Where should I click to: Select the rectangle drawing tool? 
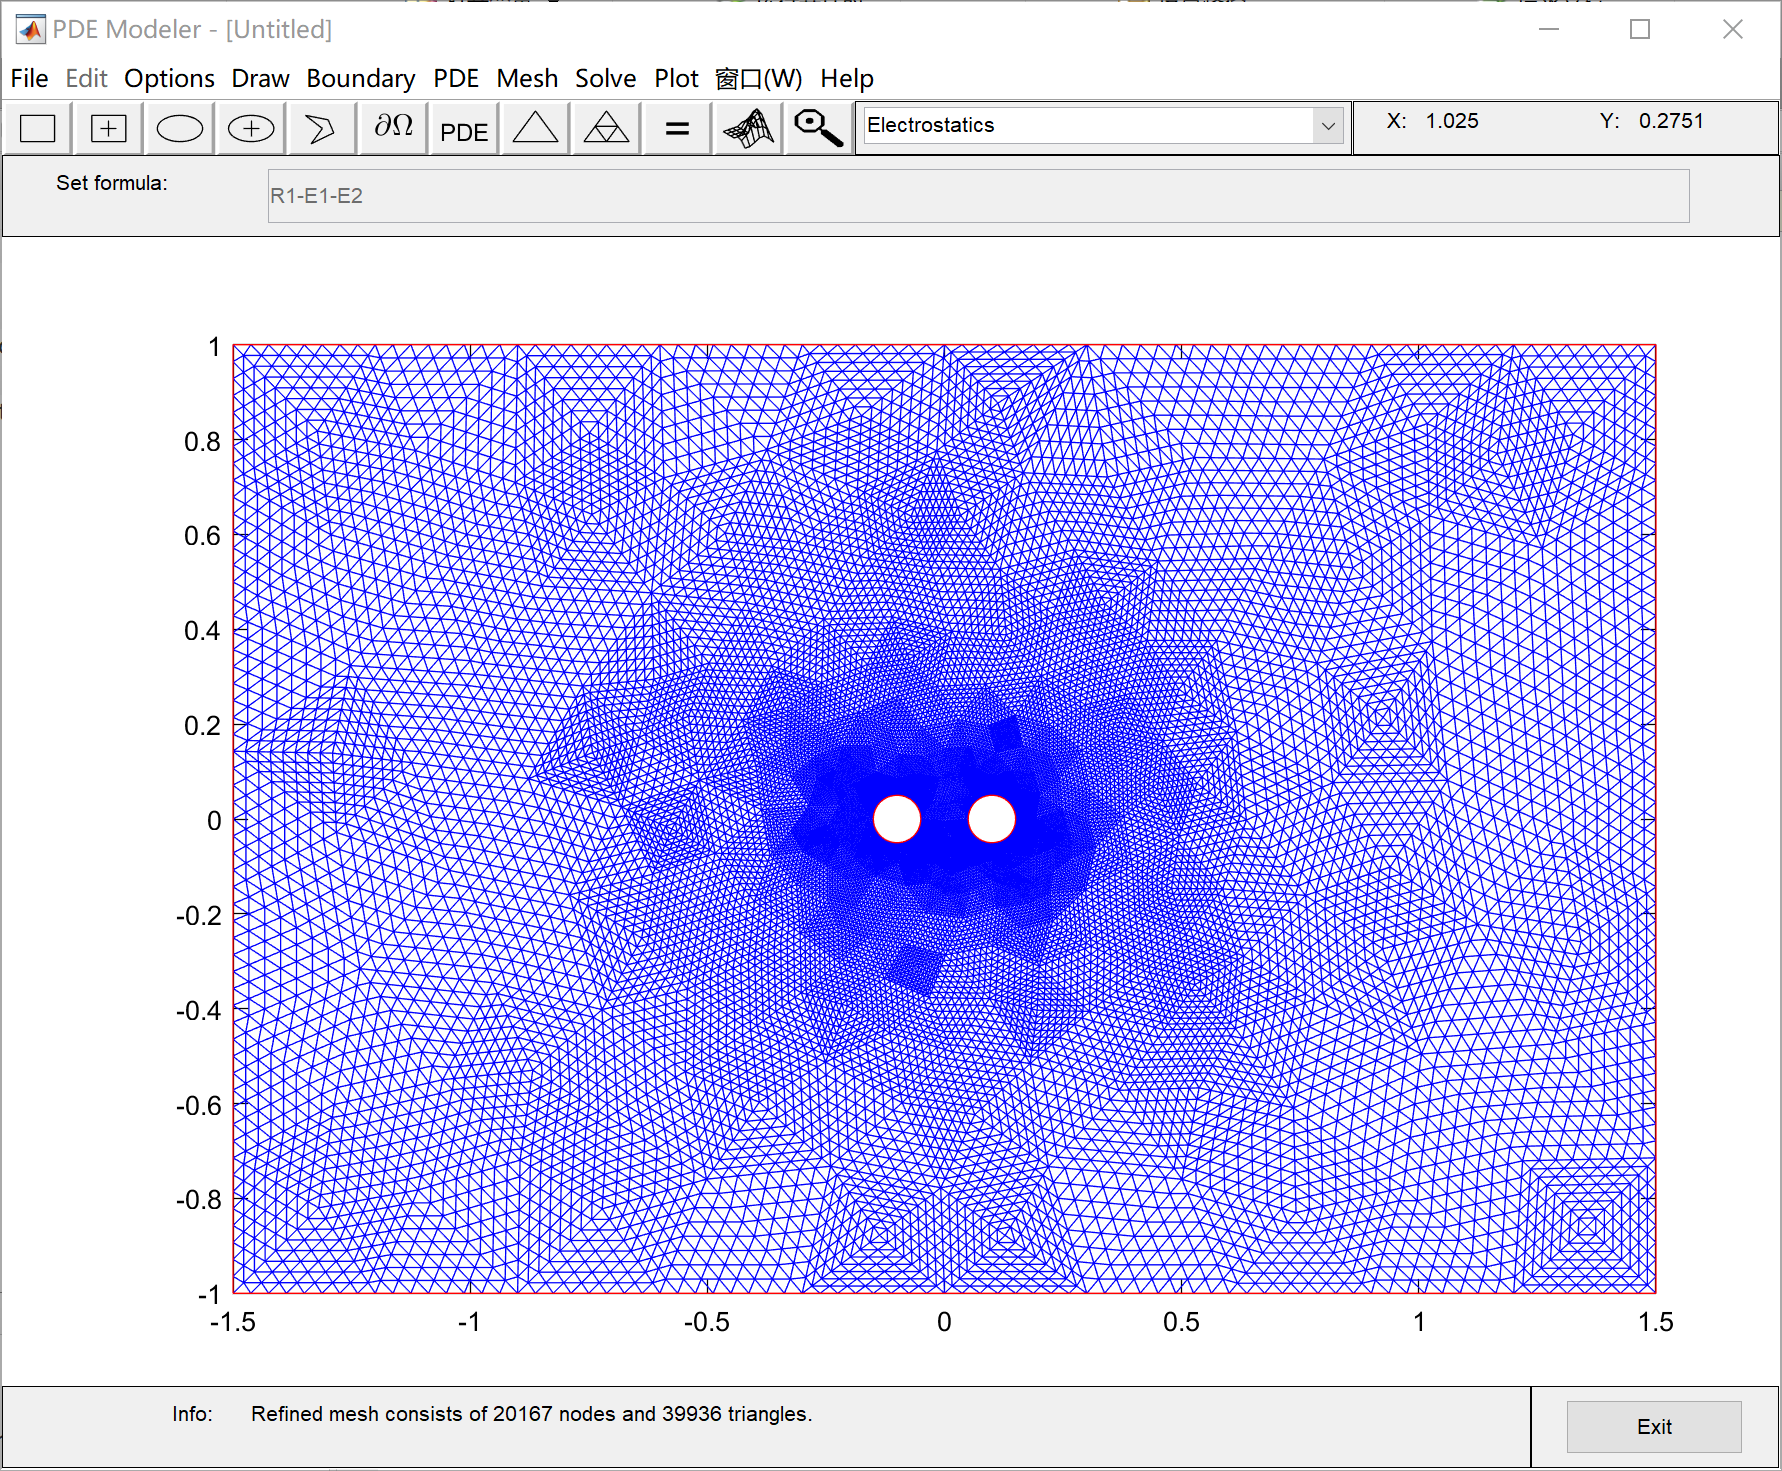click(x=36, y=128)
